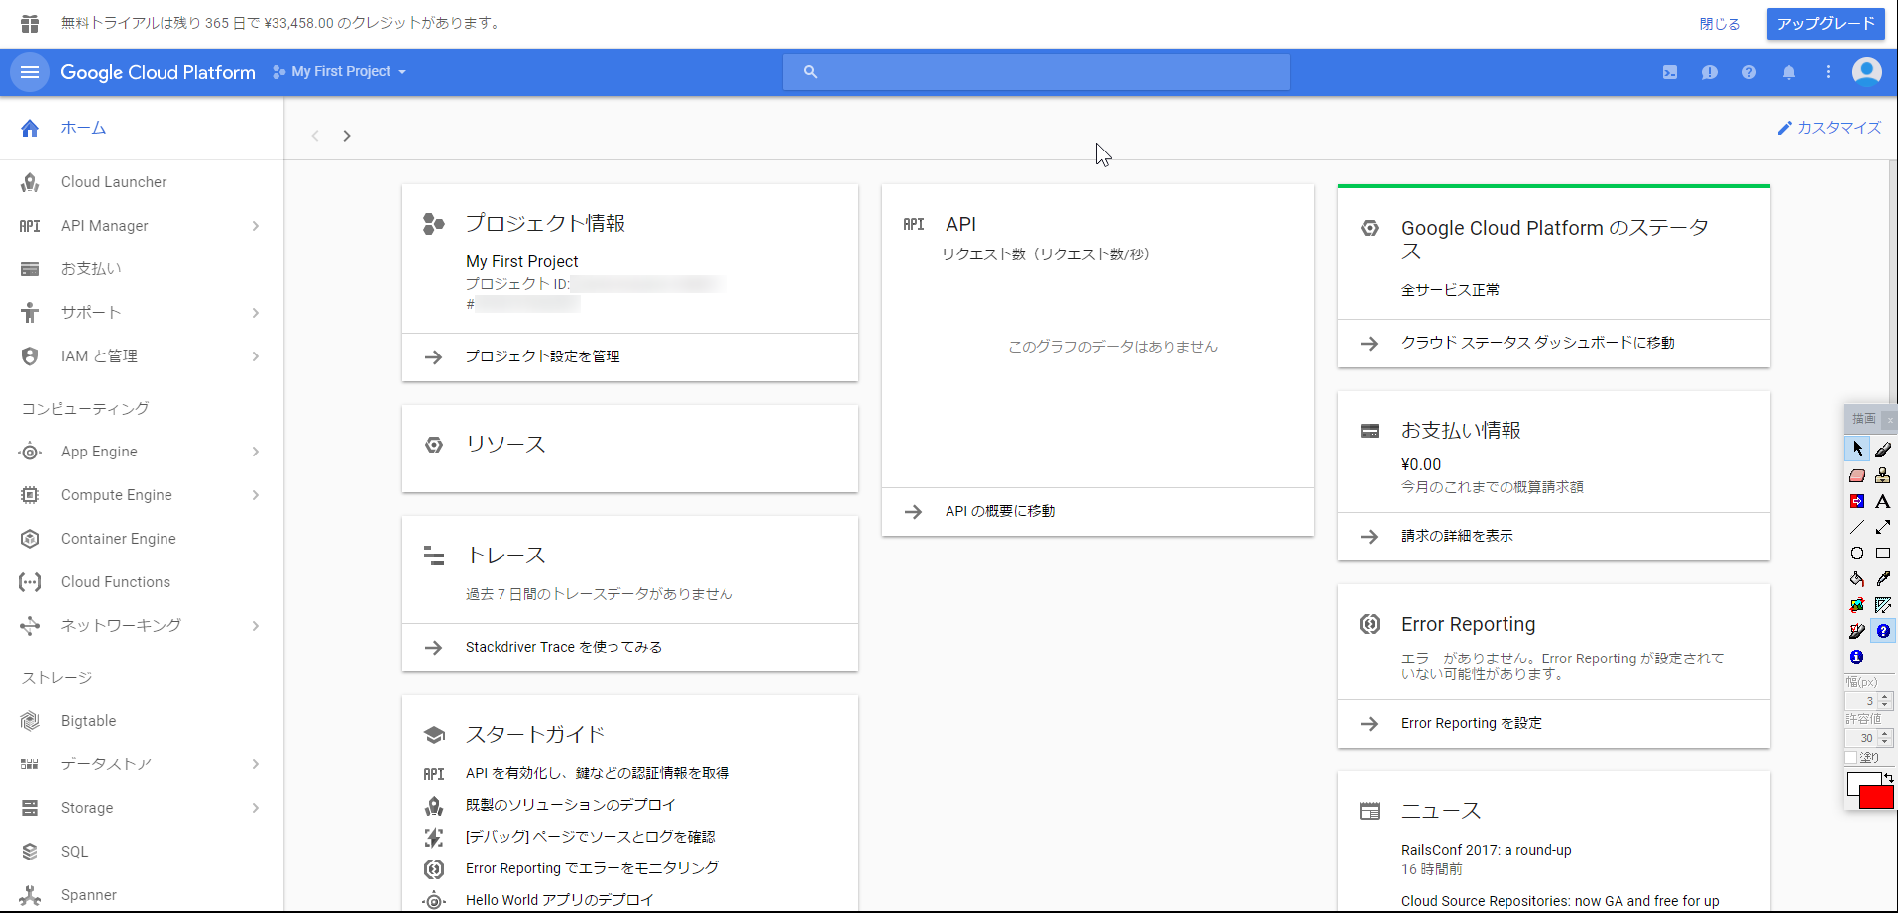This screenshot has height=913, width=1898.
Task: Open the My First Project dropdown
Action: 340,72
